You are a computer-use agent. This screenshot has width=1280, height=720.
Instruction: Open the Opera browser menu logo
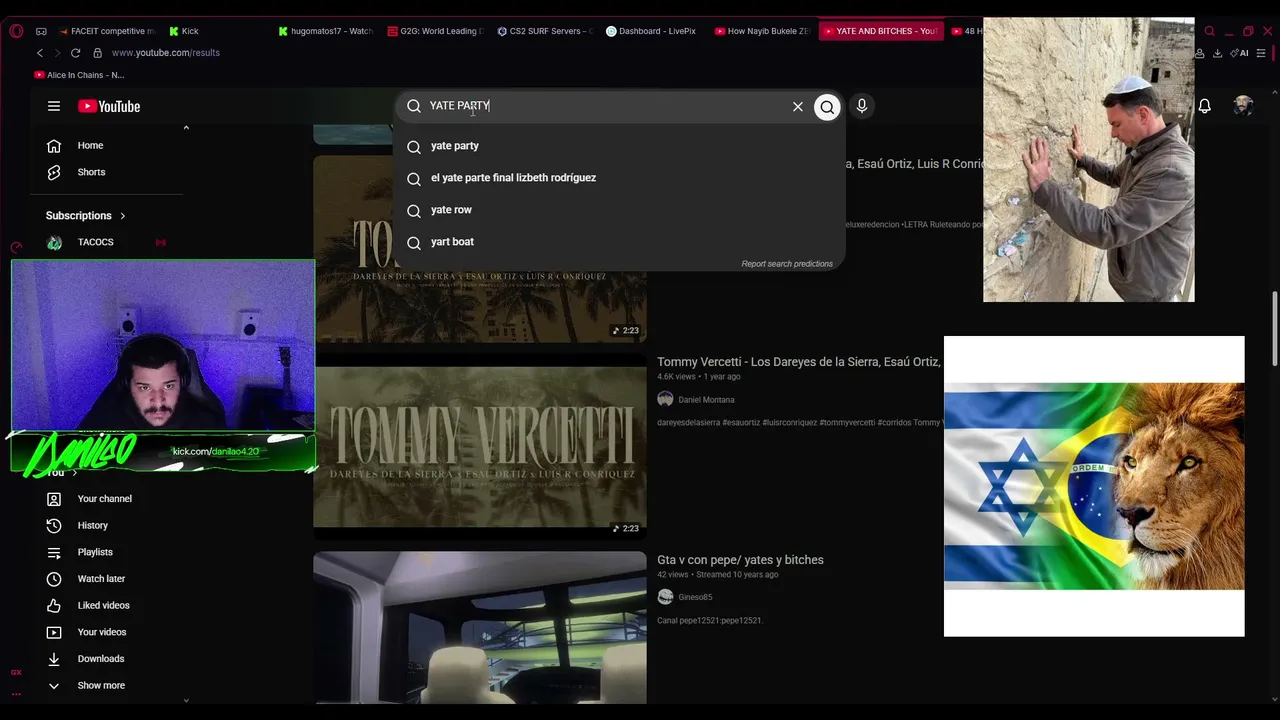click(16, 31)
